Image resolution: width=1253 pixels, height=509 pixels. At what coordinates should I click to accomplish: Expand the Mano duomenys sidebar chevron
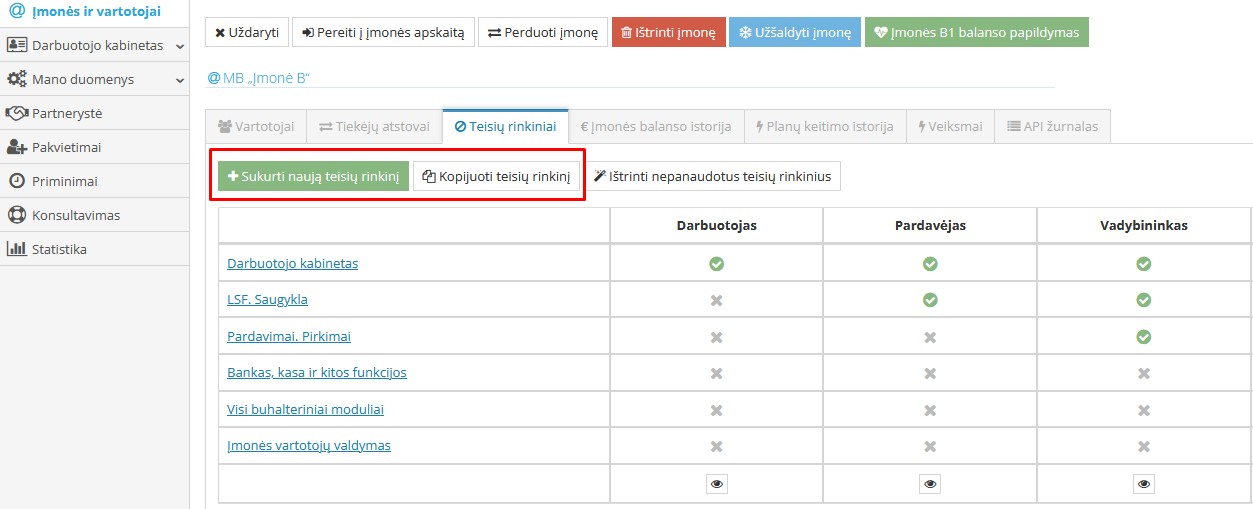click(x=179, y=80)
